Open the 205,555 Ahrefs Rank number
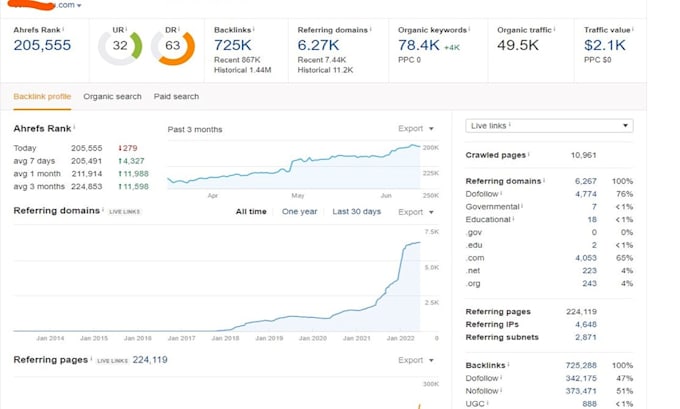 pyautogui.click(x=42, y=45)
